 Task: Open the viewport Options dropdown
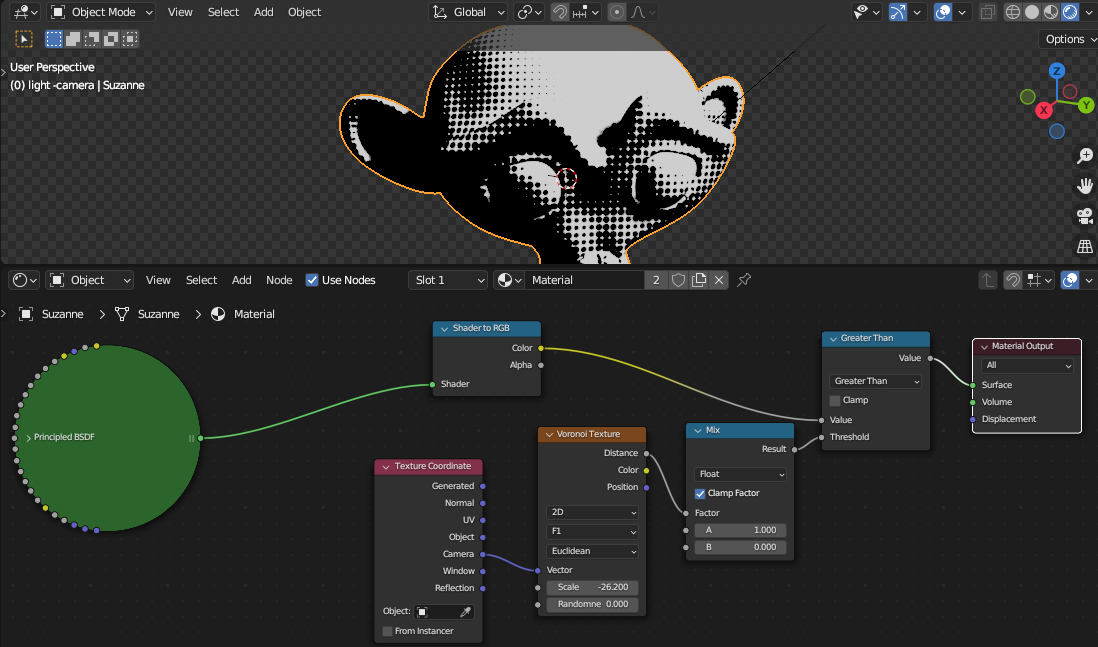point(1069,39)
